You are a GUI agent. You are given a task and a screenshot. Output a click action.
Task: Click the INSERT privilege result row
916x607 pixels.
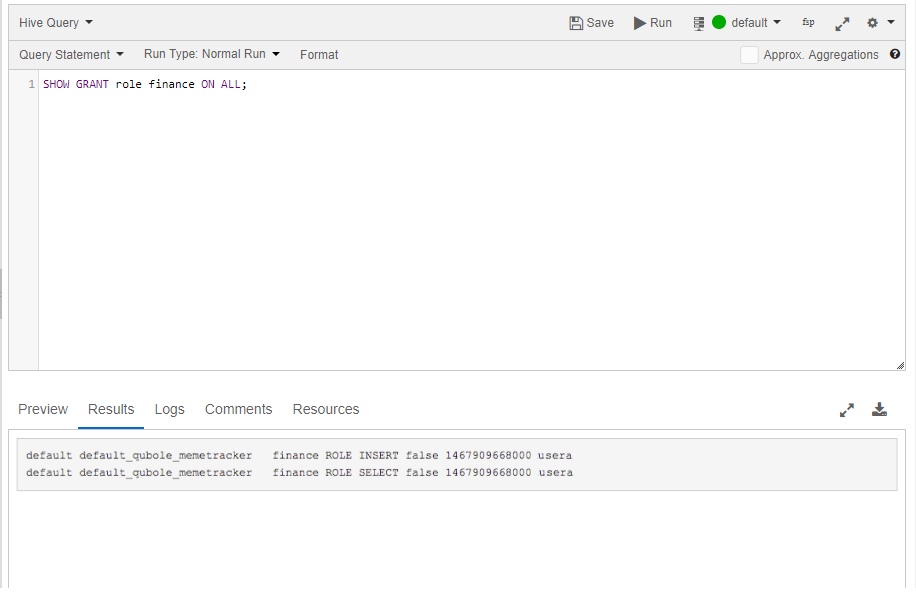coord(299,455)
